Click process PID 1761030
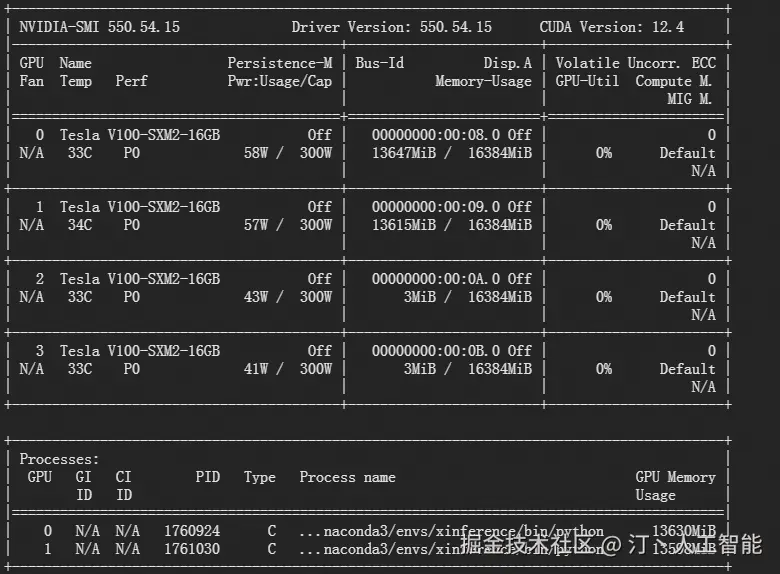780x574 pixels. coord(192,549)
